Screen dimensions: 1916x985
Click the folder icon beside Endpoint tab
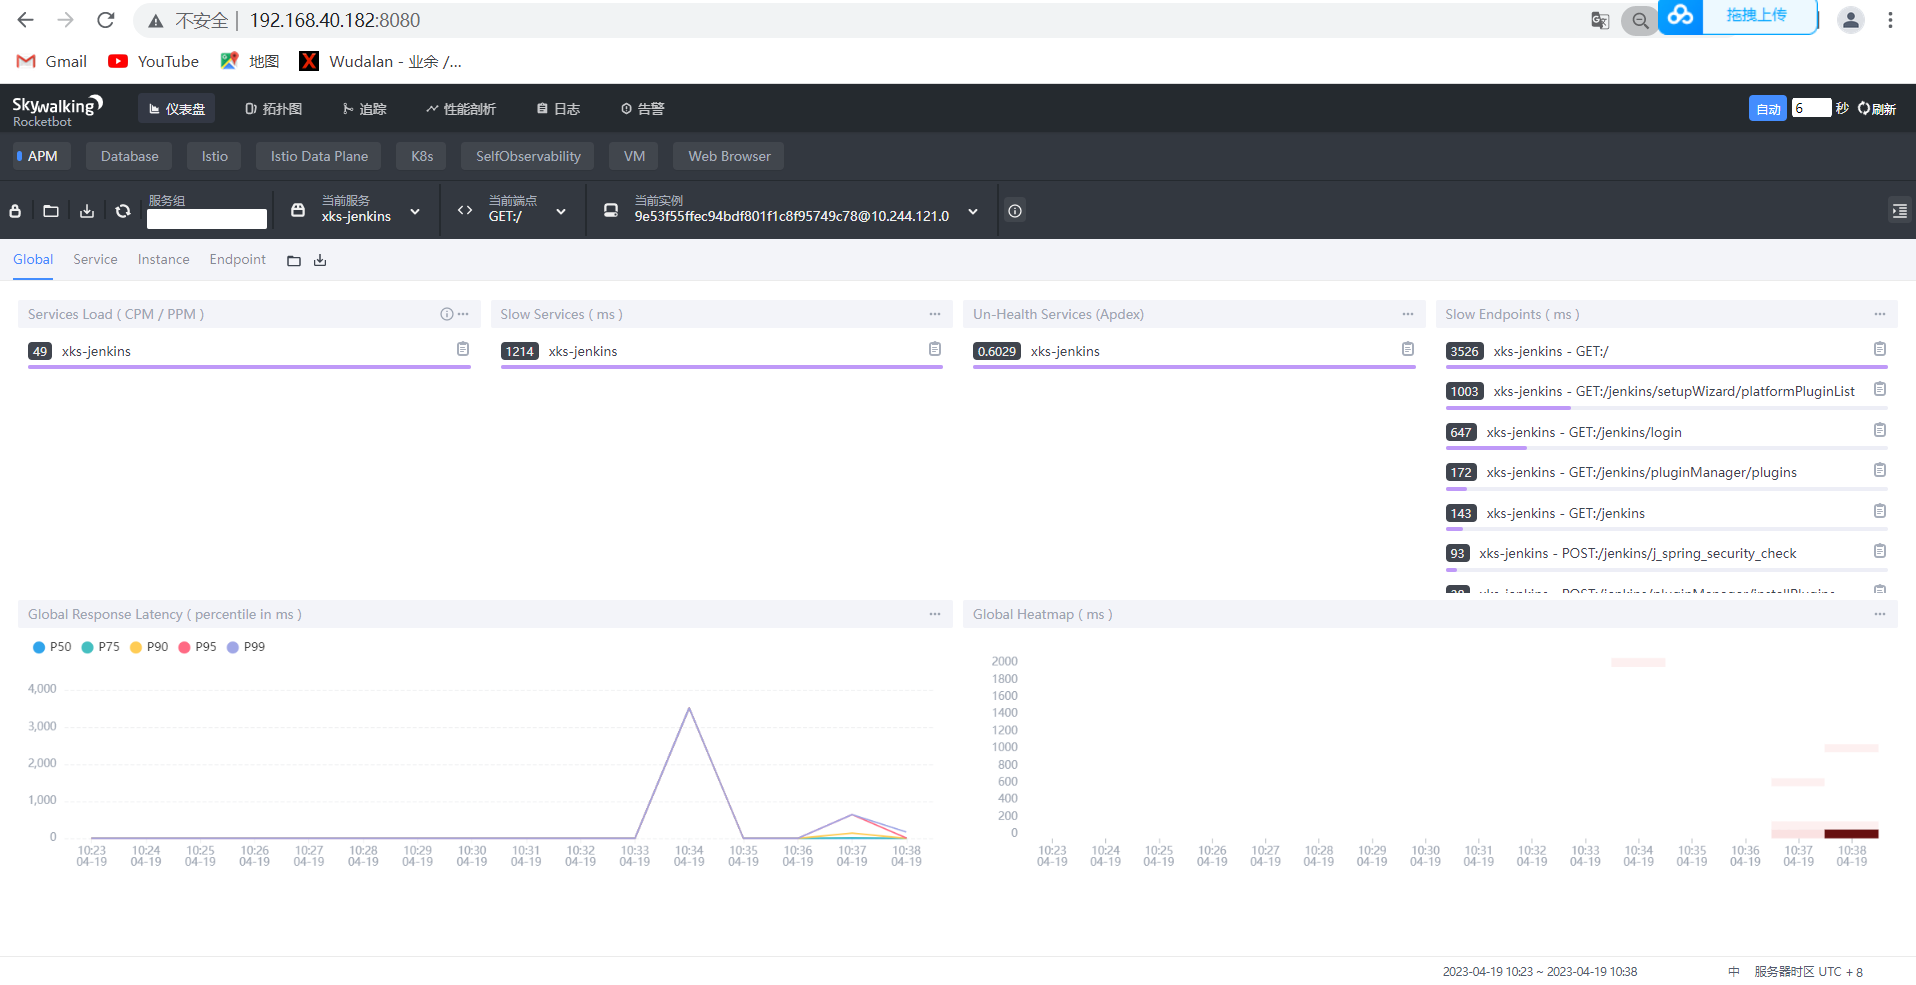tap(294, 261)
